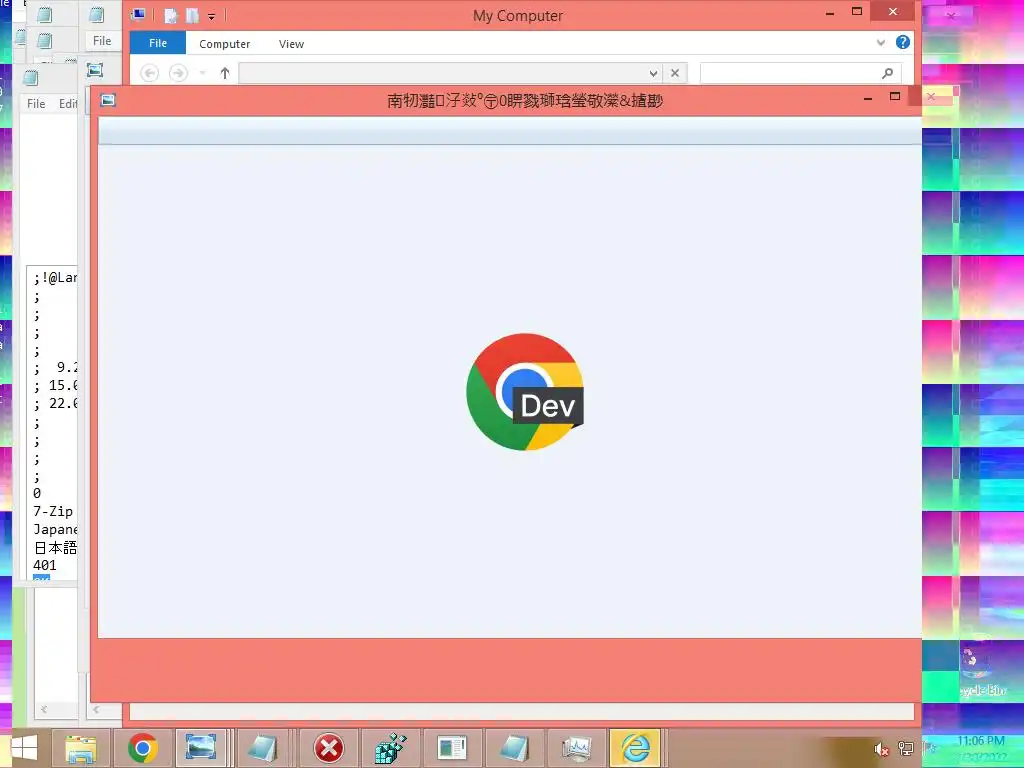Go forward with the Forward arrow in My Computer
The width and height of the screenshot is (1024, 768).
point(178,72)
